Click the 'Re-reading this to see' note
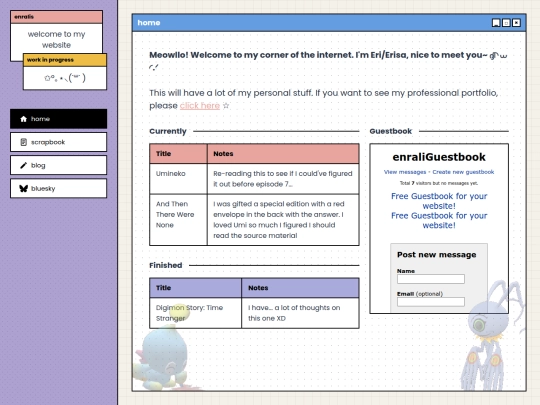This screenshot has width=540, height=405. click(x=283, y=179)
